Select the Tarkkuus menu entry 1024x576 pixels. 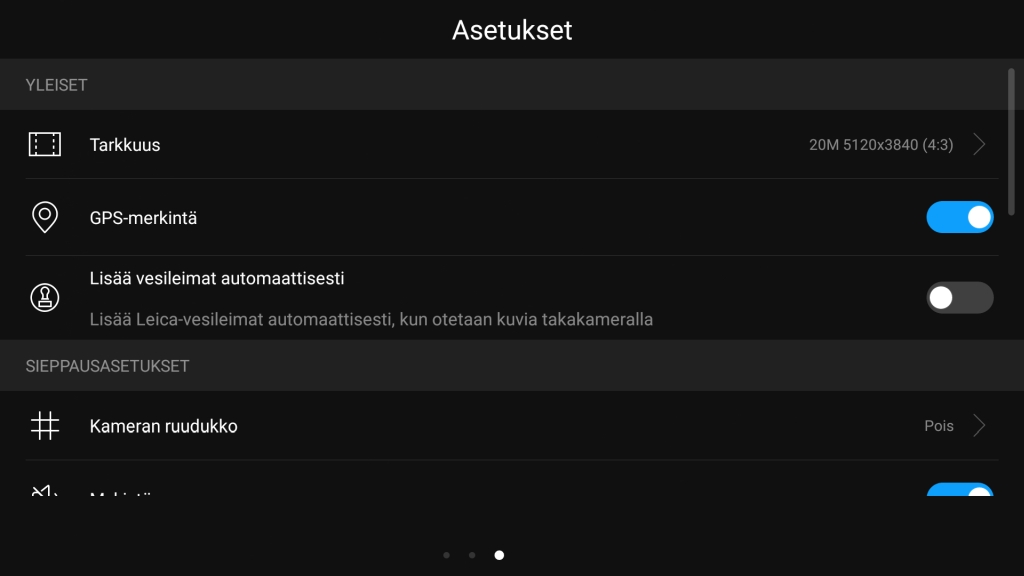click(x=125, y=145)
